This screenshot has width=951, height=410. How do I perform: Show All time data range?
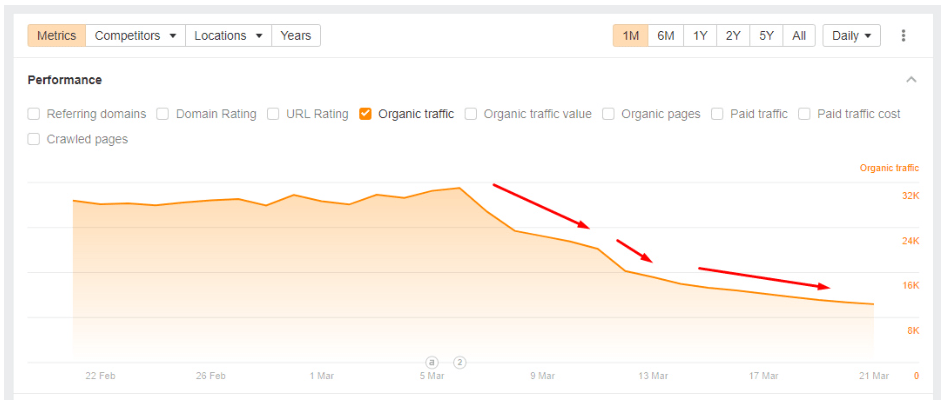(x=799, y=36)
